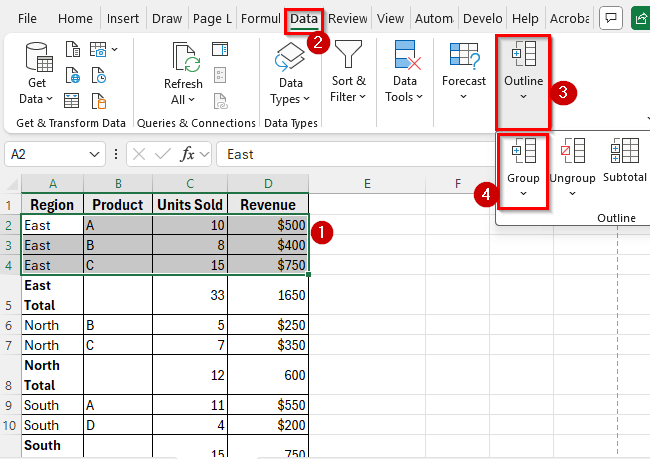This screenshot has height=459, width=650.
Task: Click the Region header cell
Action: [x=52, y=204]
